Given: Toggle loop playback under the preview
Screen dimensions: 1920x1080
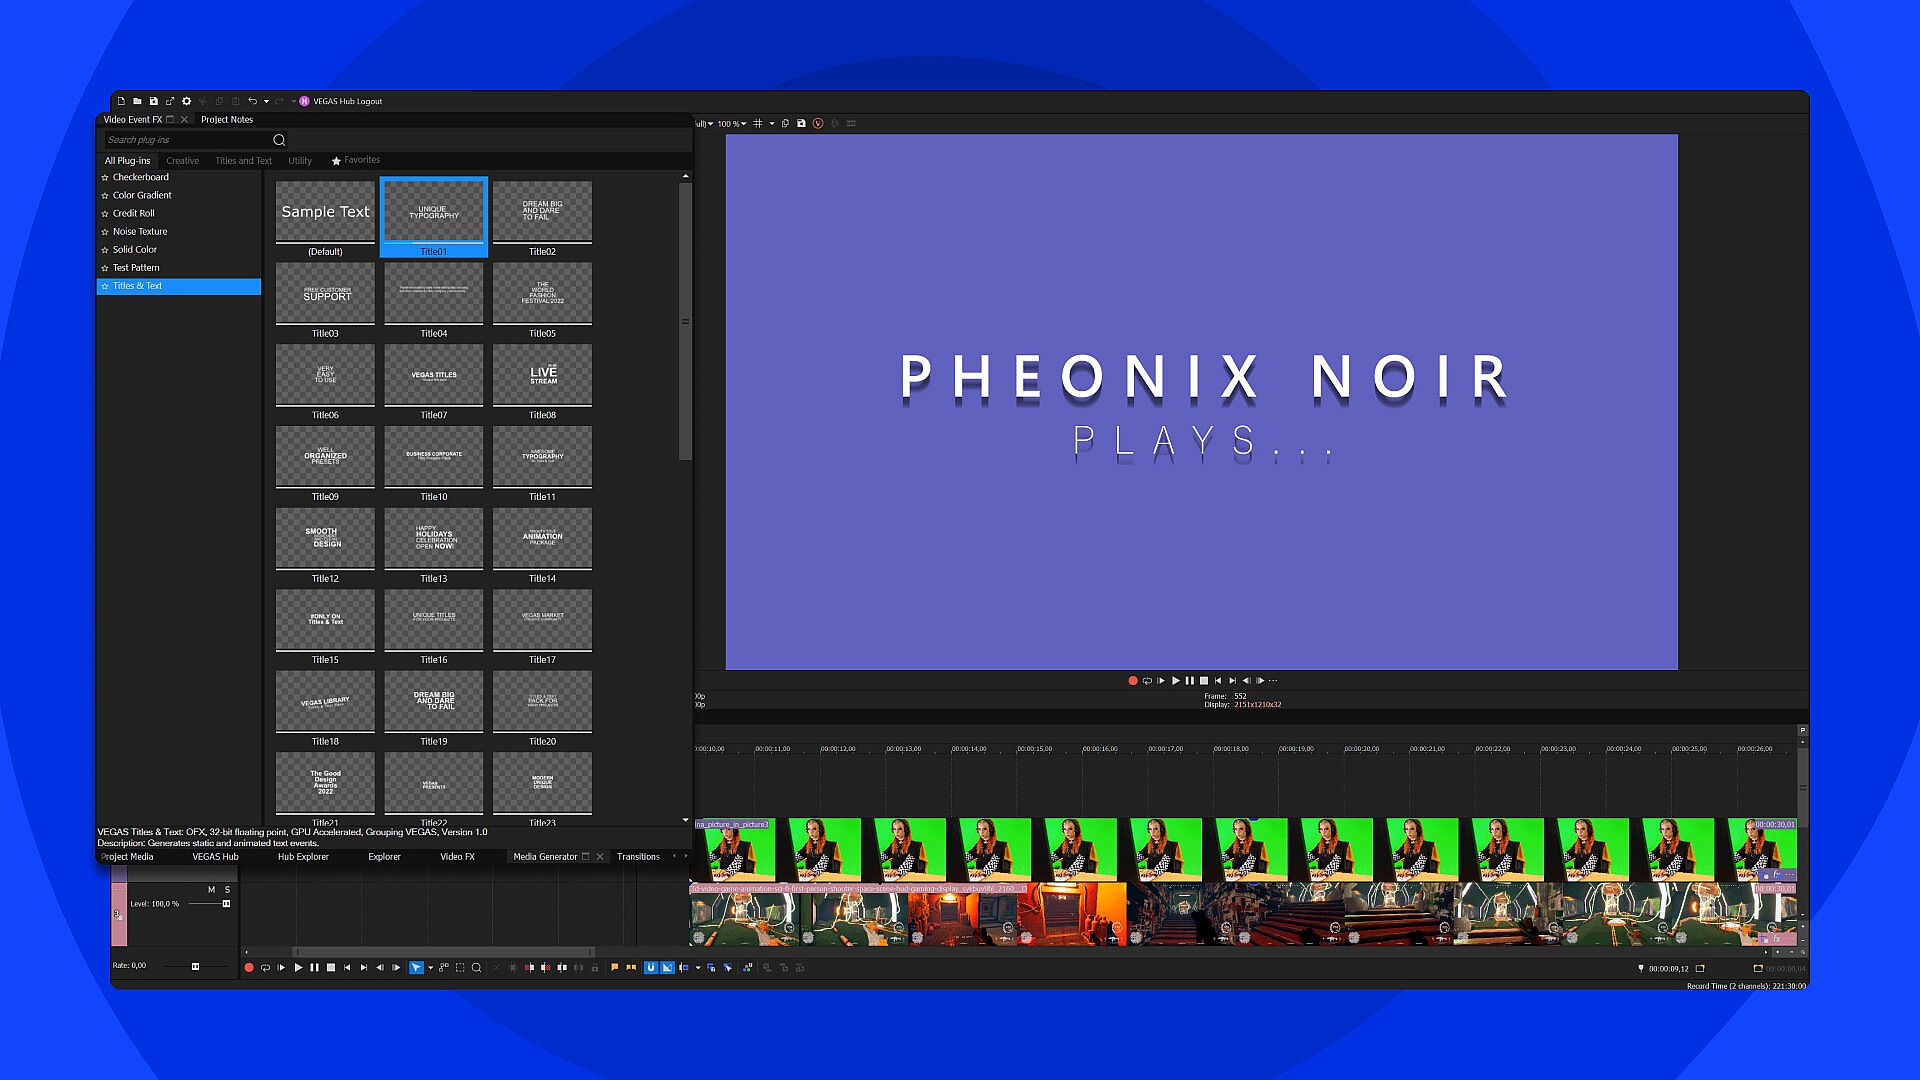Looking at the screenshot, I should click(x=1147, y=681).
